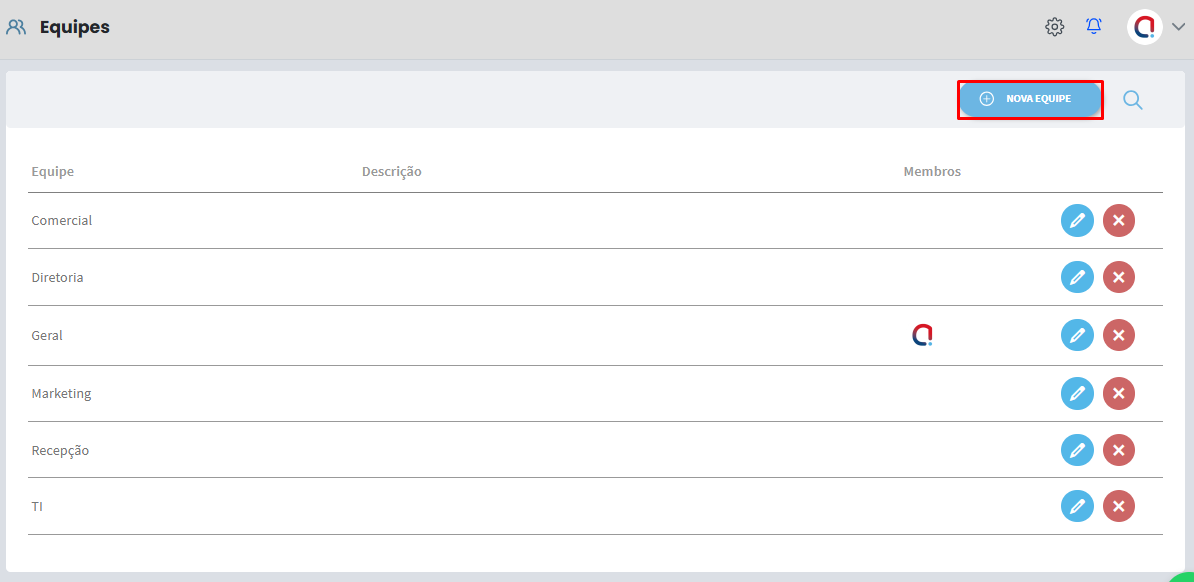Remove the Geral team
This screenshot has width=1194, height=582.
pyautogui.click(x=1118, y=335)
